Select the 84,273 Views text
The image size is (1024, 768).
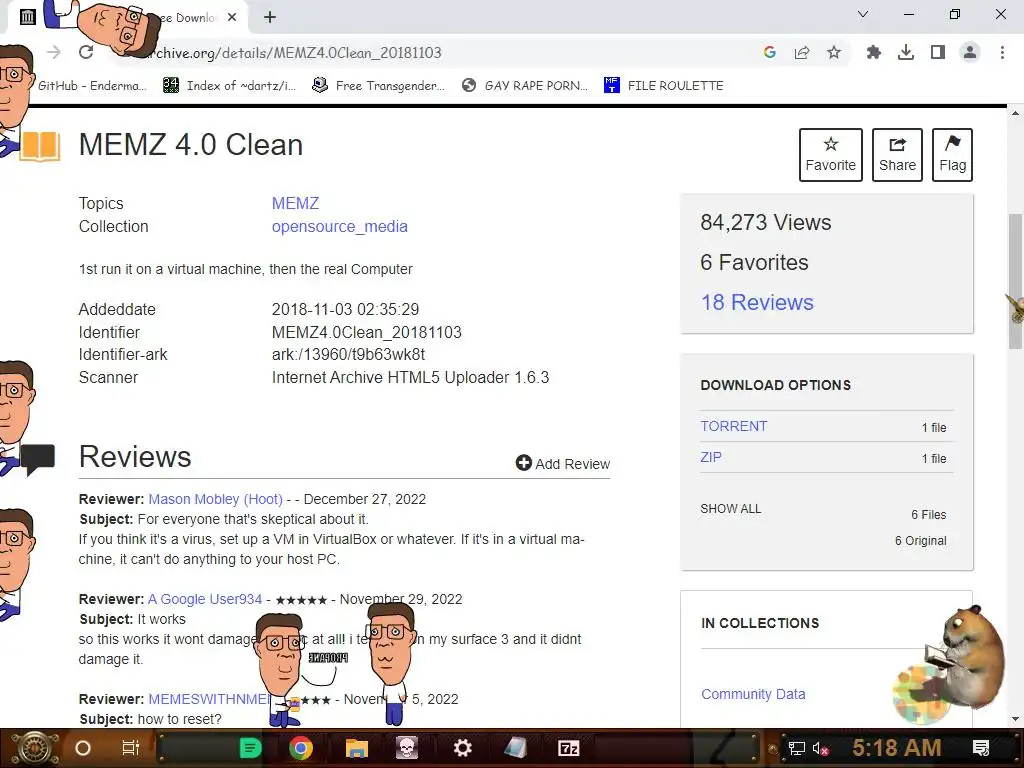click(765, 222)
